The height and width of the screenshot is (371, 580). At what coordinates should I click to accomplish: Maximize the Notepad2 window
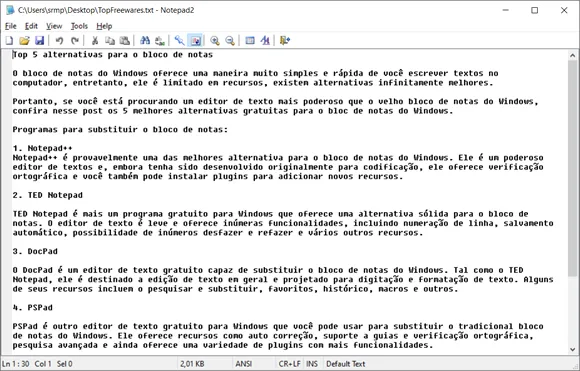(535, 10)
